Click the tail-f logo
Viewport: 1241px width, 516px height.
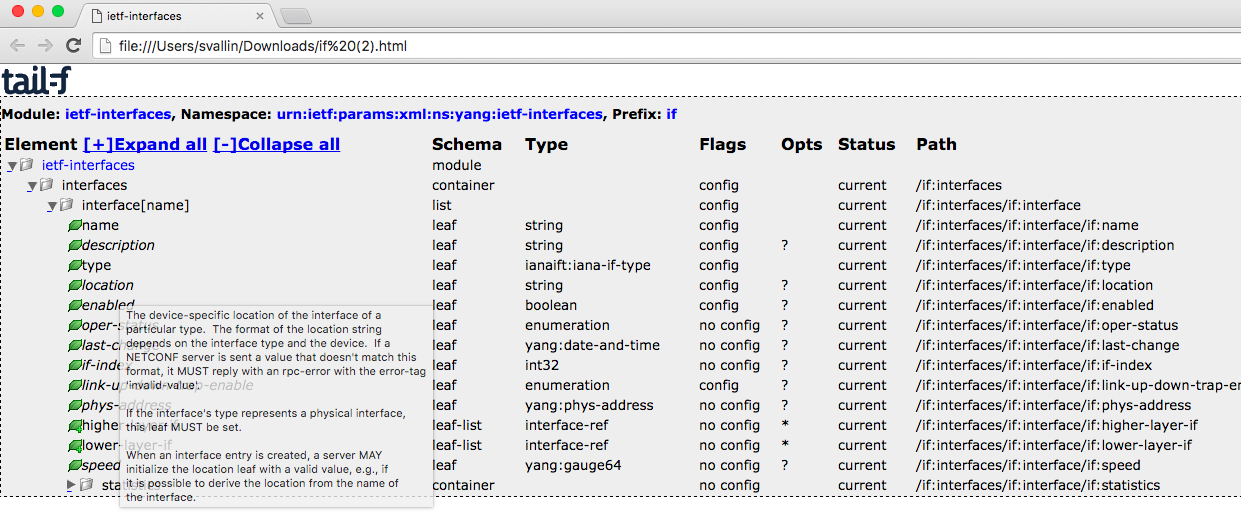pyautogui.click(x=36, y=81)
